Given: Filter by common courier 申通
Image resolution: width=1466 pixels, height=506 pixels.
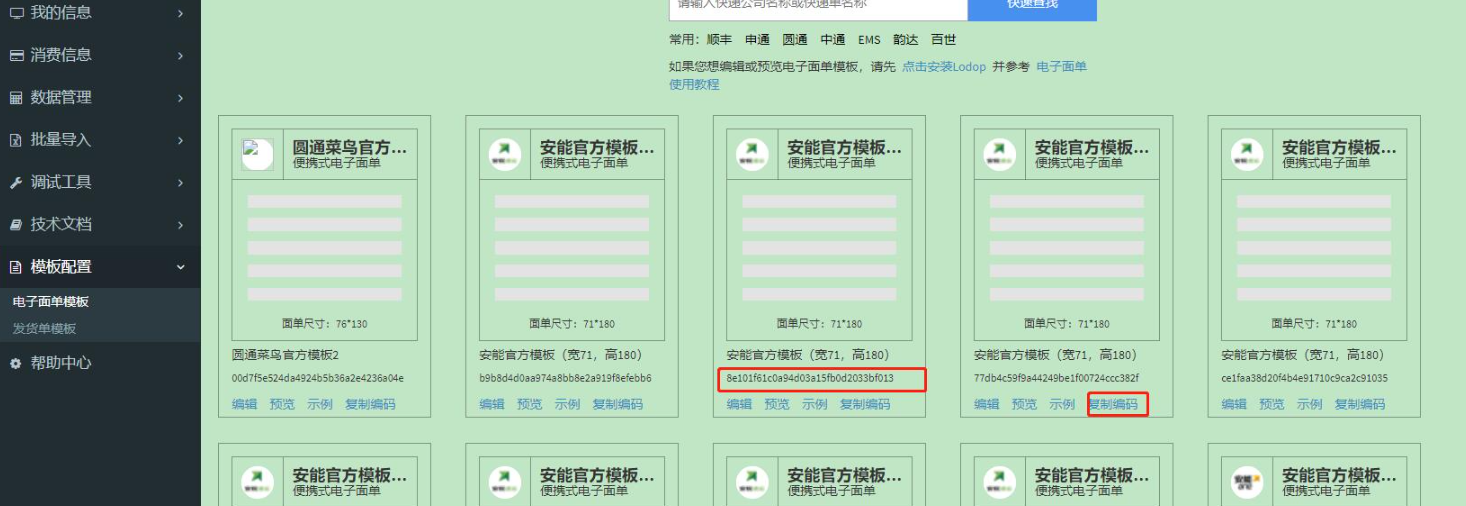Looking at the screenshot, I should point(757,40).
